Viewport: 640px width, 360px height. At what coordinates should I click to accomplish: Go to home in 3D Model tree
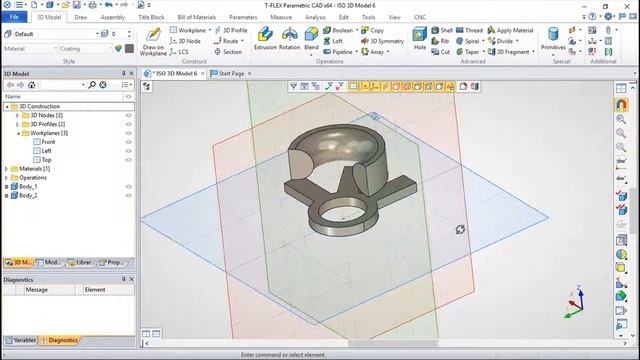[31, 84]
